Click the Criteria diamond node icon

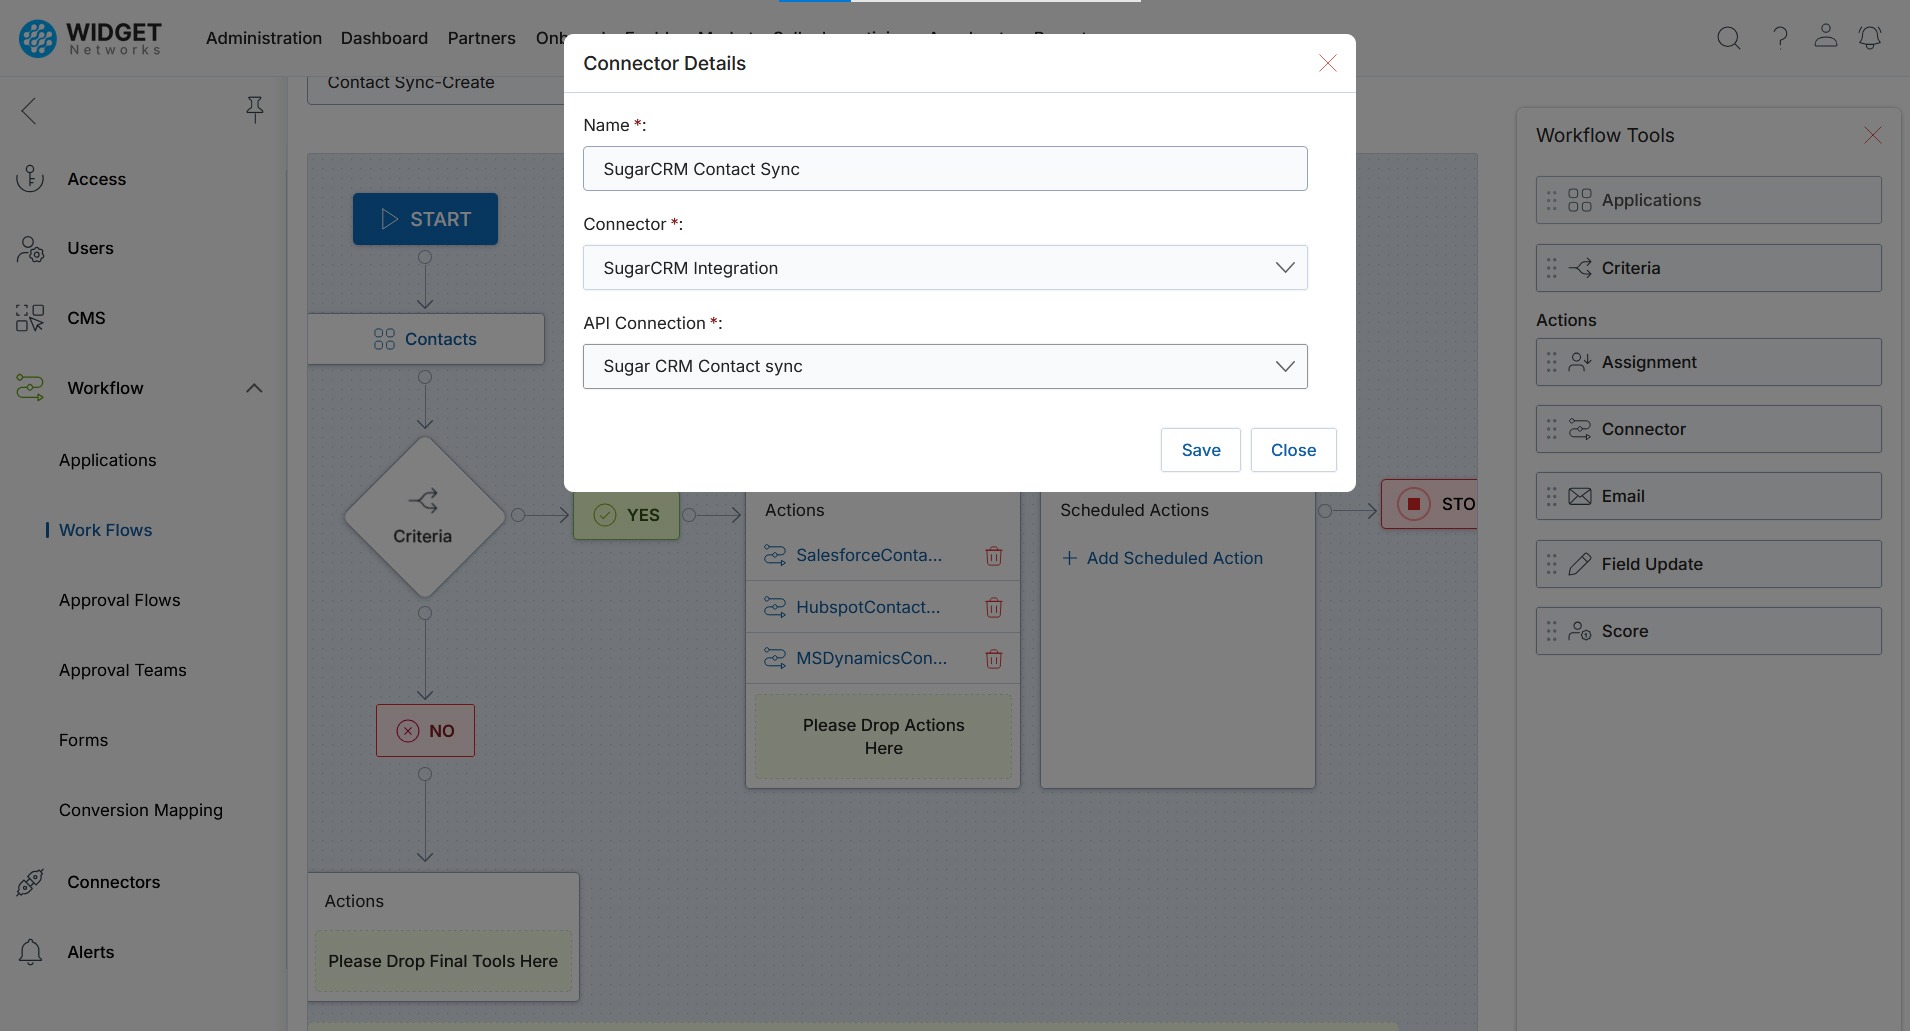point(423,499)
